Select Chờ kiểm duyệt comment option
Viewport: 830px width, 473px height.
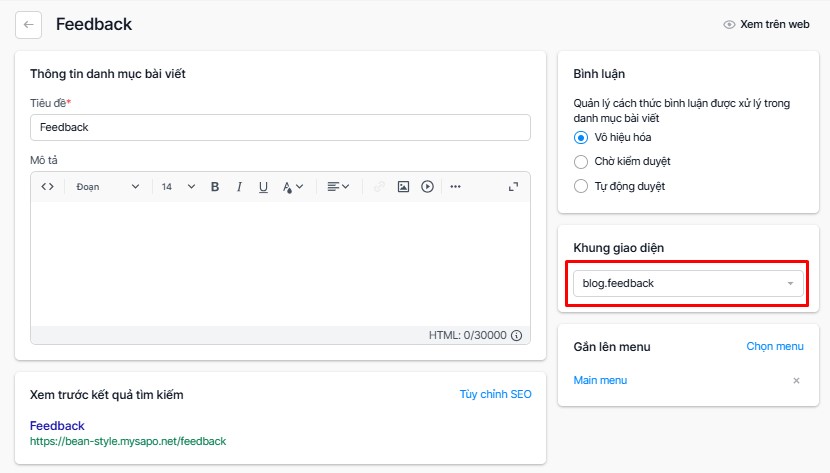click(581, 161)
